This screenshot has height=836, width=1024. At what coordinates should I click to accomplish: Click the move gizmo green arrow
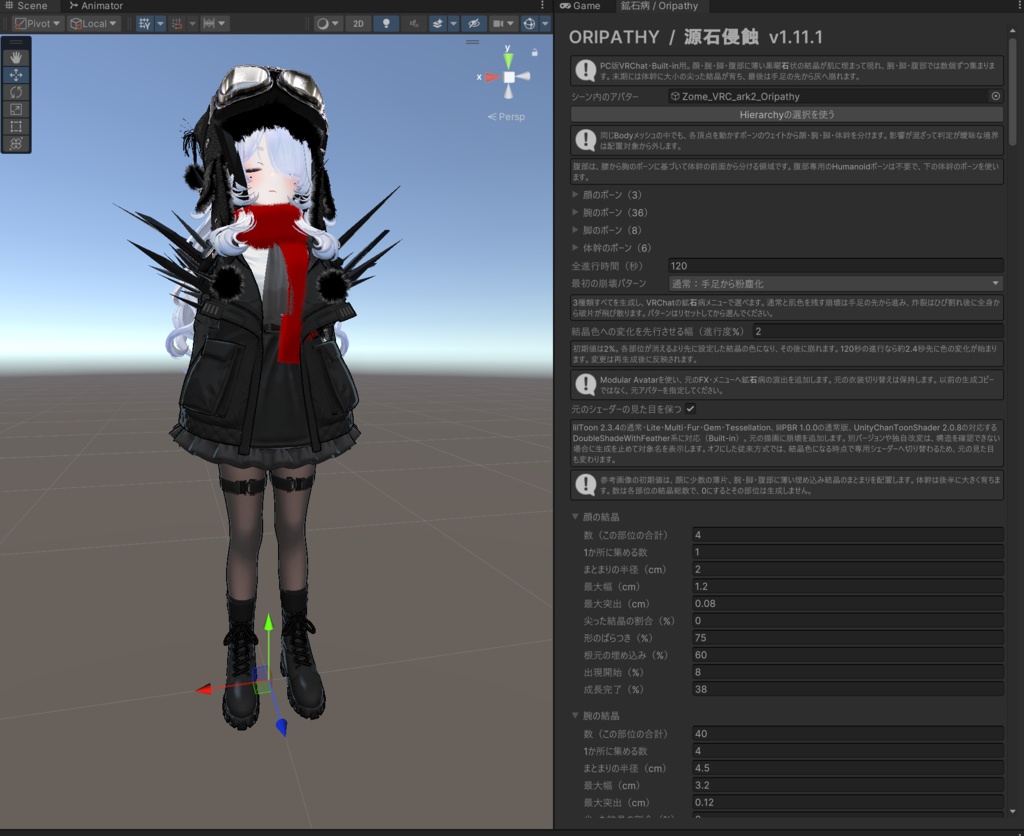click(268, 622)
